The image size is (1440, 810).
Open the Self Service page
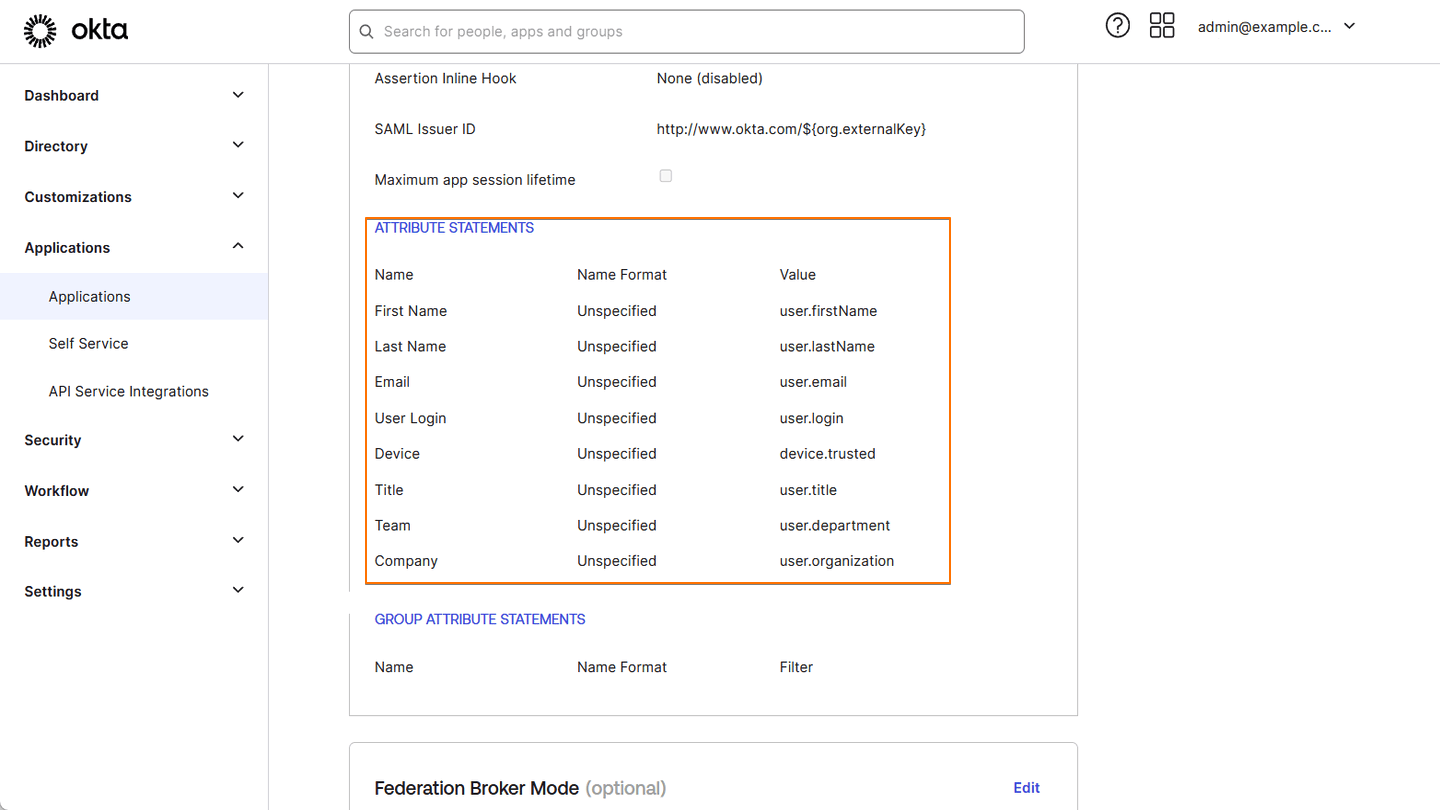coord(88,343)
